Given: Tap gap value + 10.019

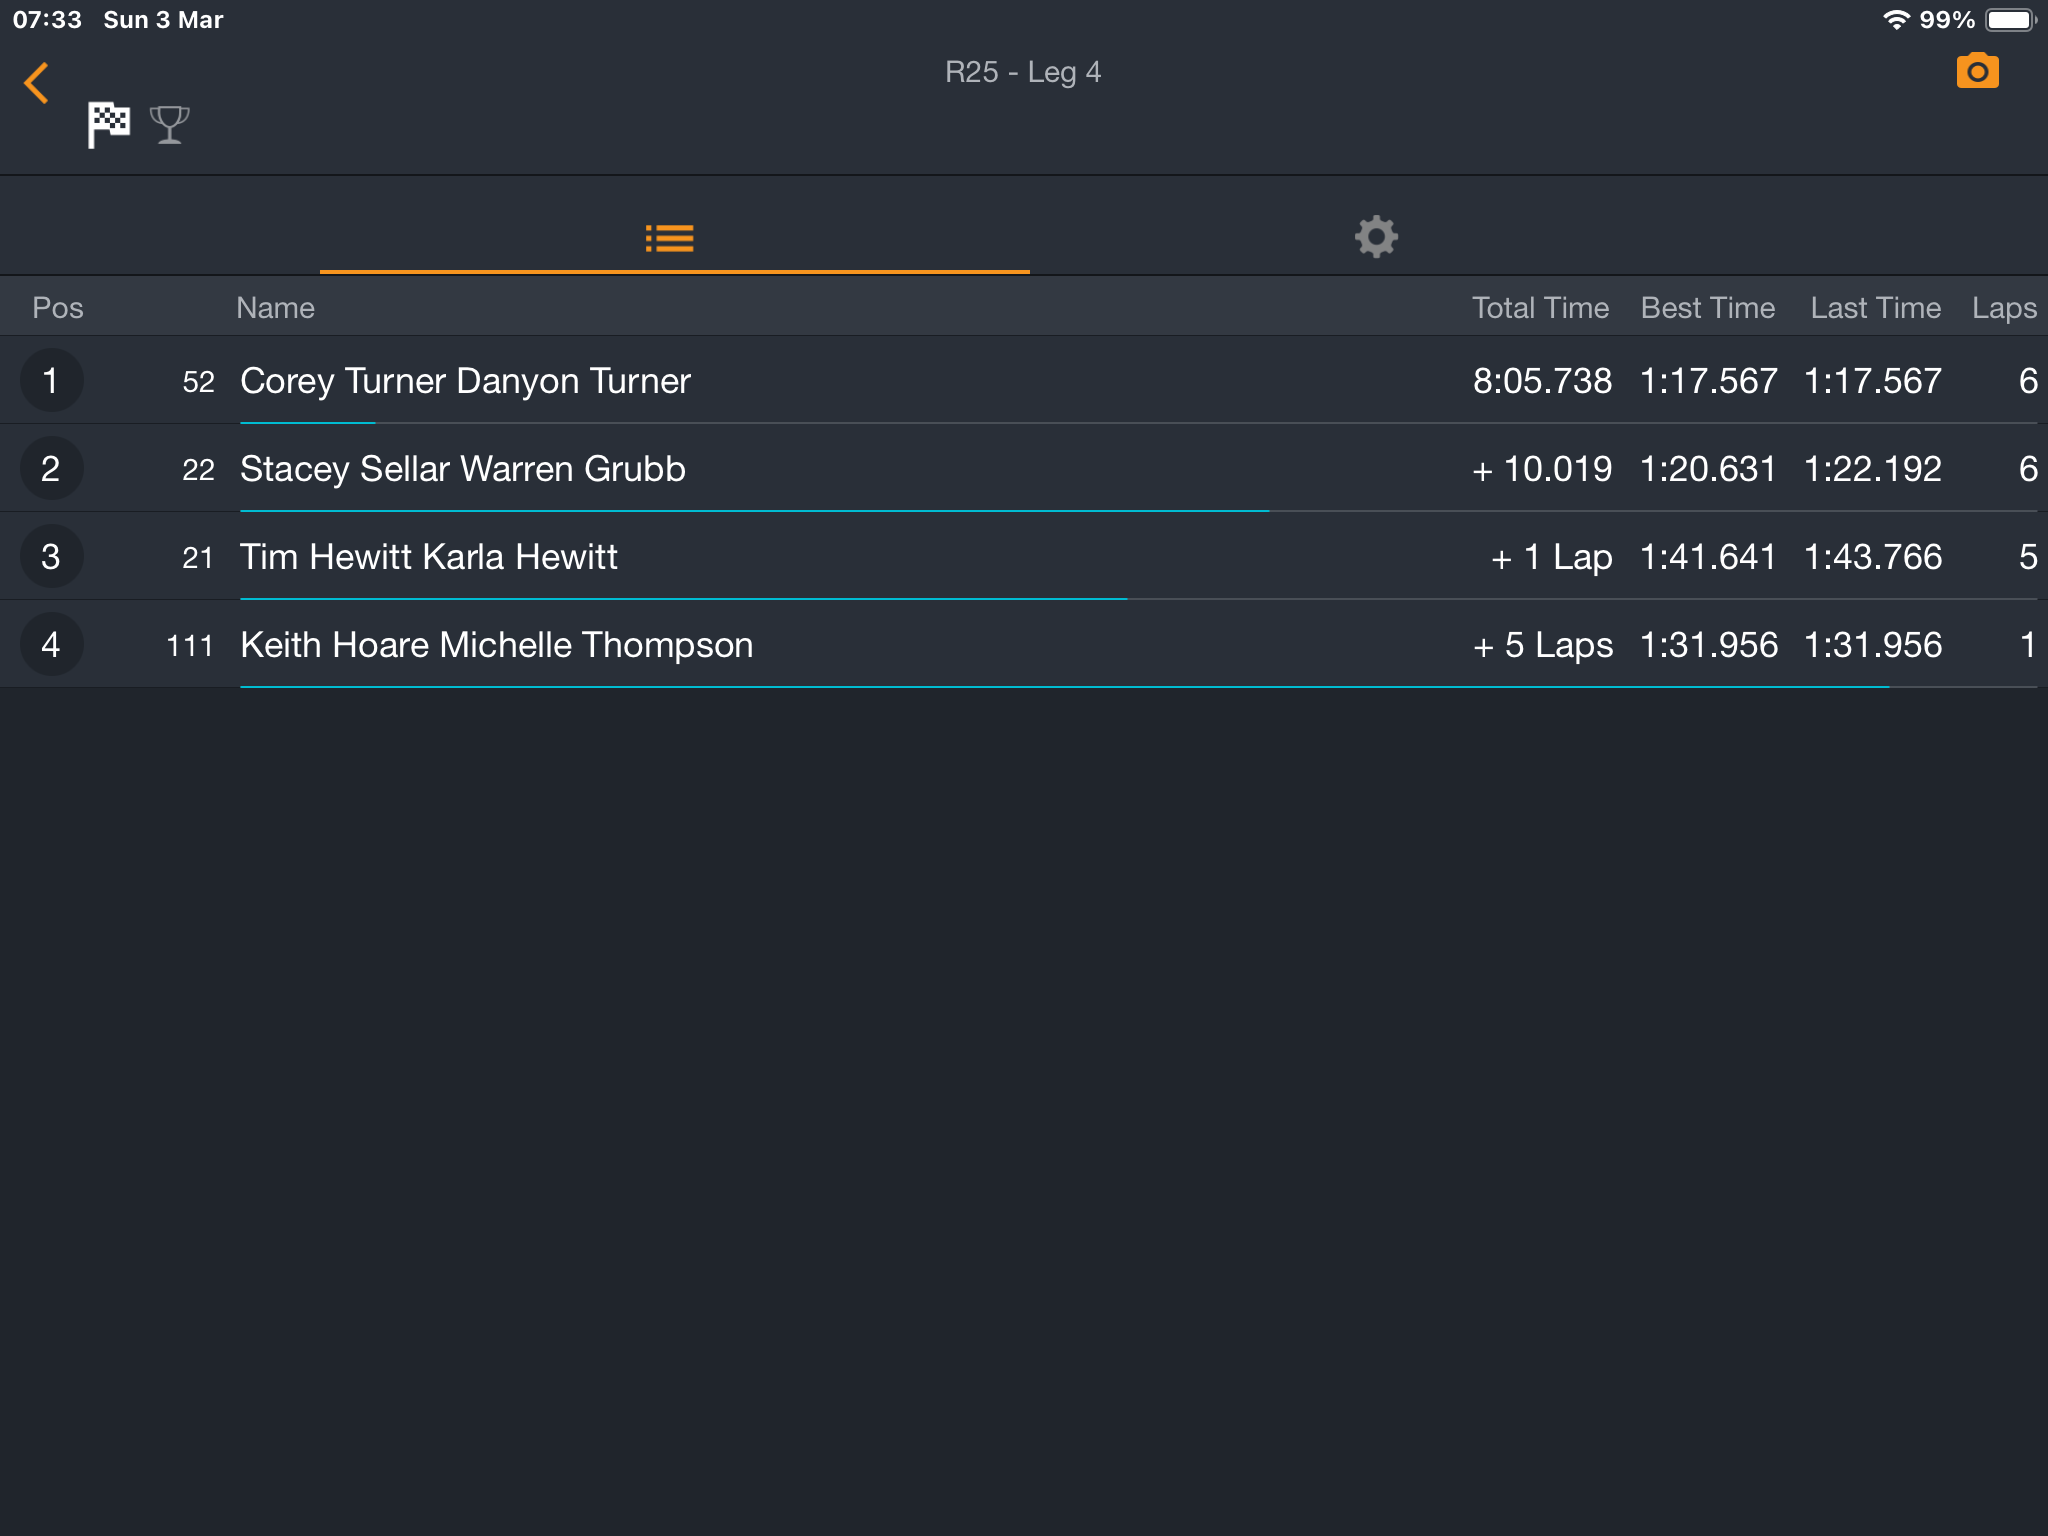Looking at the screenshot, I should pyautogui.click(x=1542, y=469).
